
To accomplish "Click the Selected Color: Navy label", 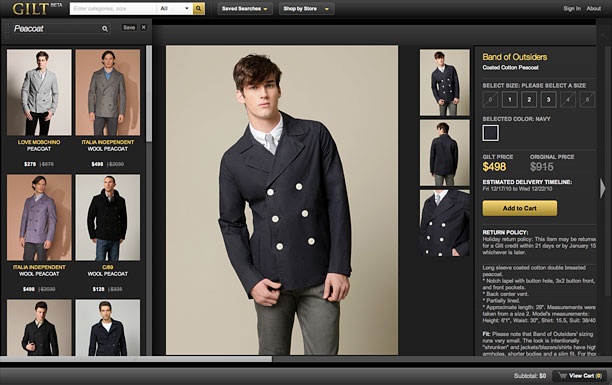I will pos(516,119).
